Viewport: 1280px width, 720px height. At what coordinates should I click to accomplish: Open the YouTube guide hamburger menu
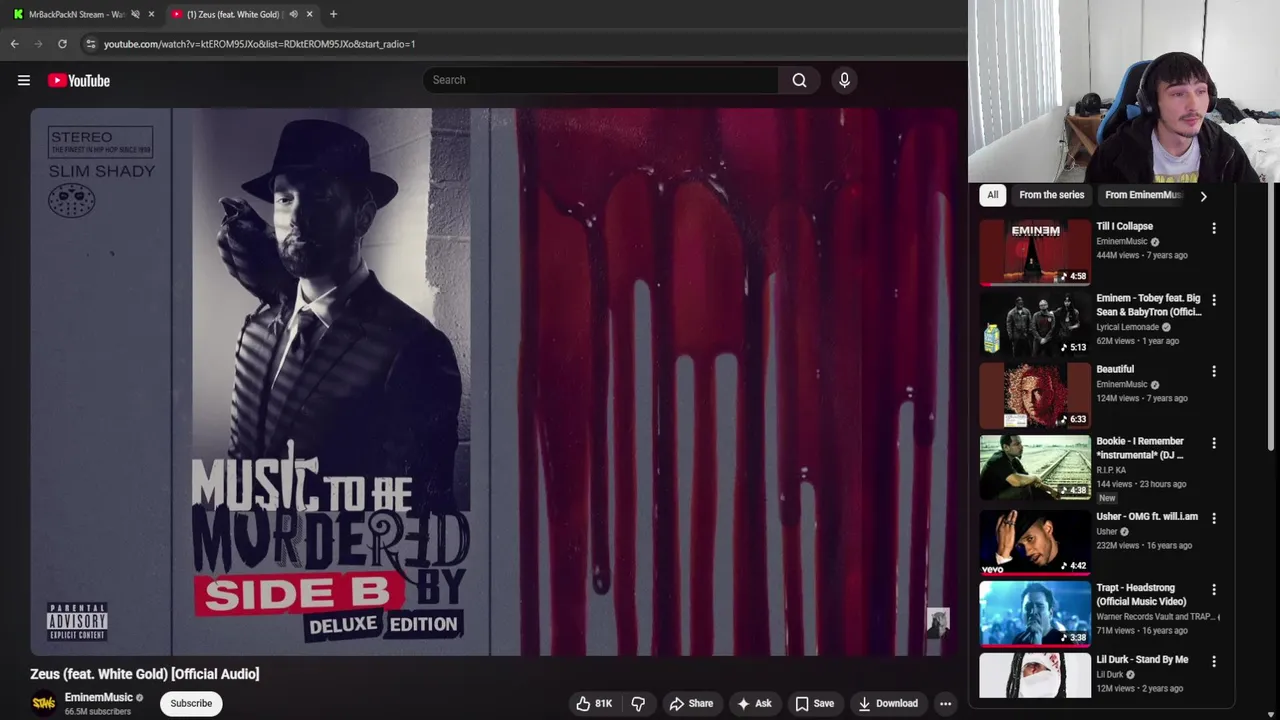(24, 80)
